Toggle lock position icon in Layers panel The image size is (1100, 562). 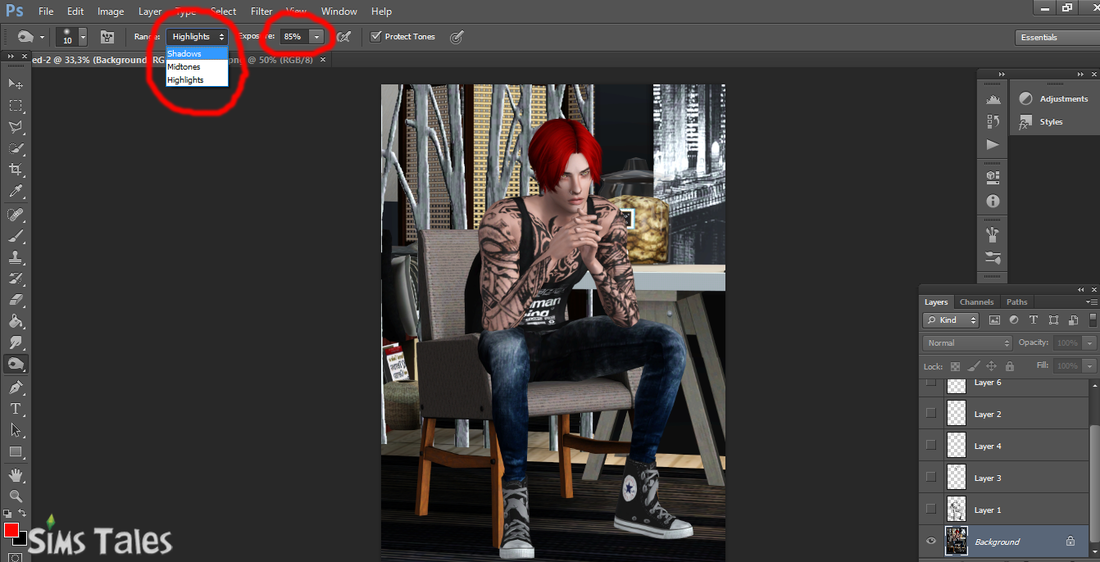click(991, 366)
